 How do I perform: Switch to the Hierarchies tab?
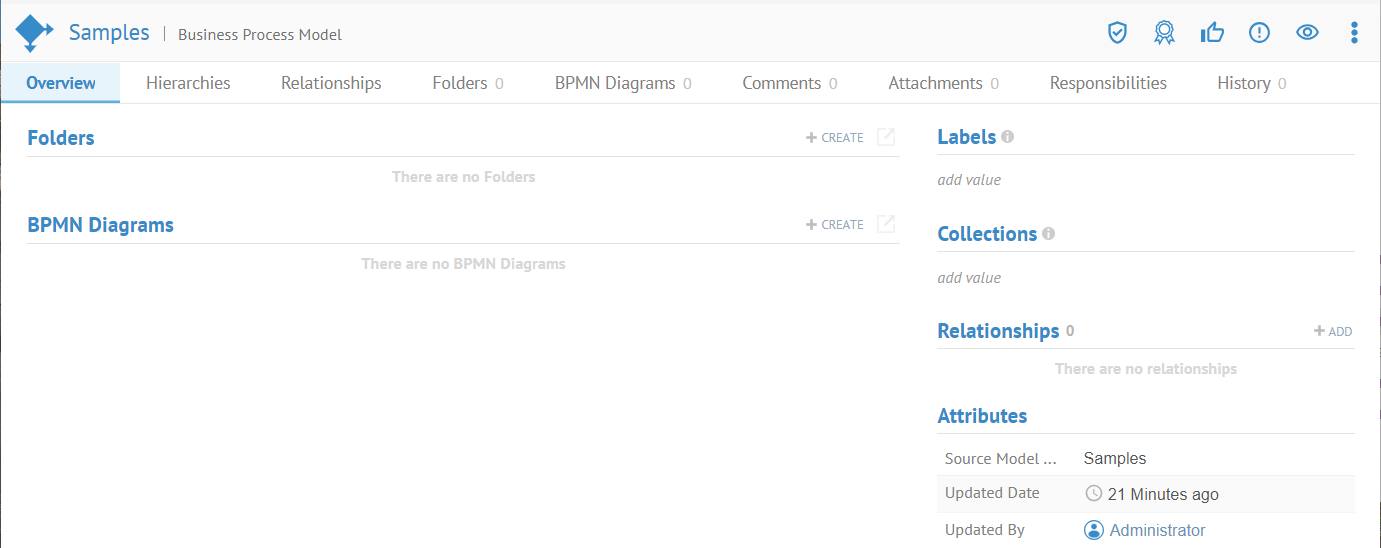(x=188, y=83)
